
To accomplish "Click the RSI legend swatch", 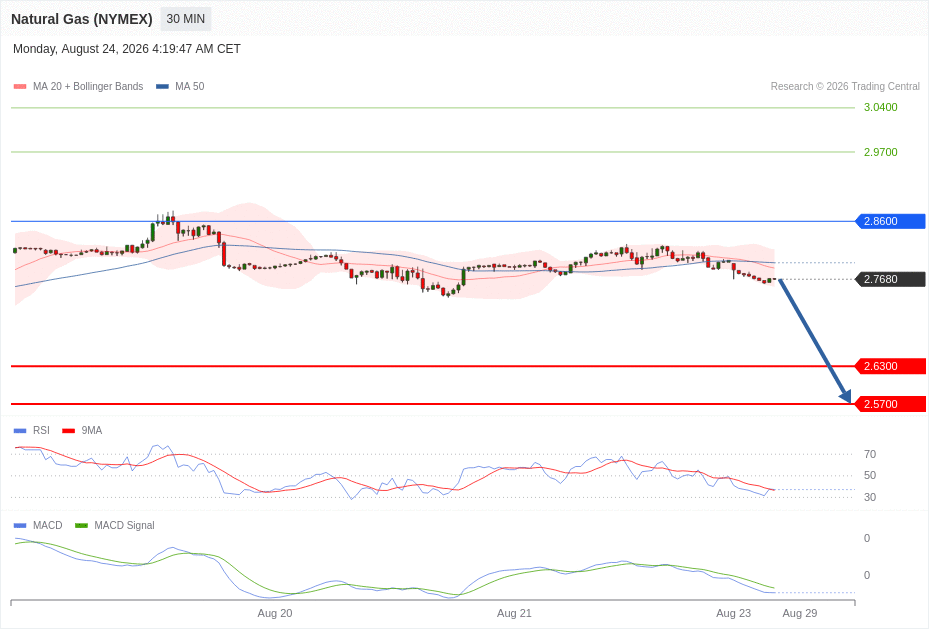I will point(20,431).
